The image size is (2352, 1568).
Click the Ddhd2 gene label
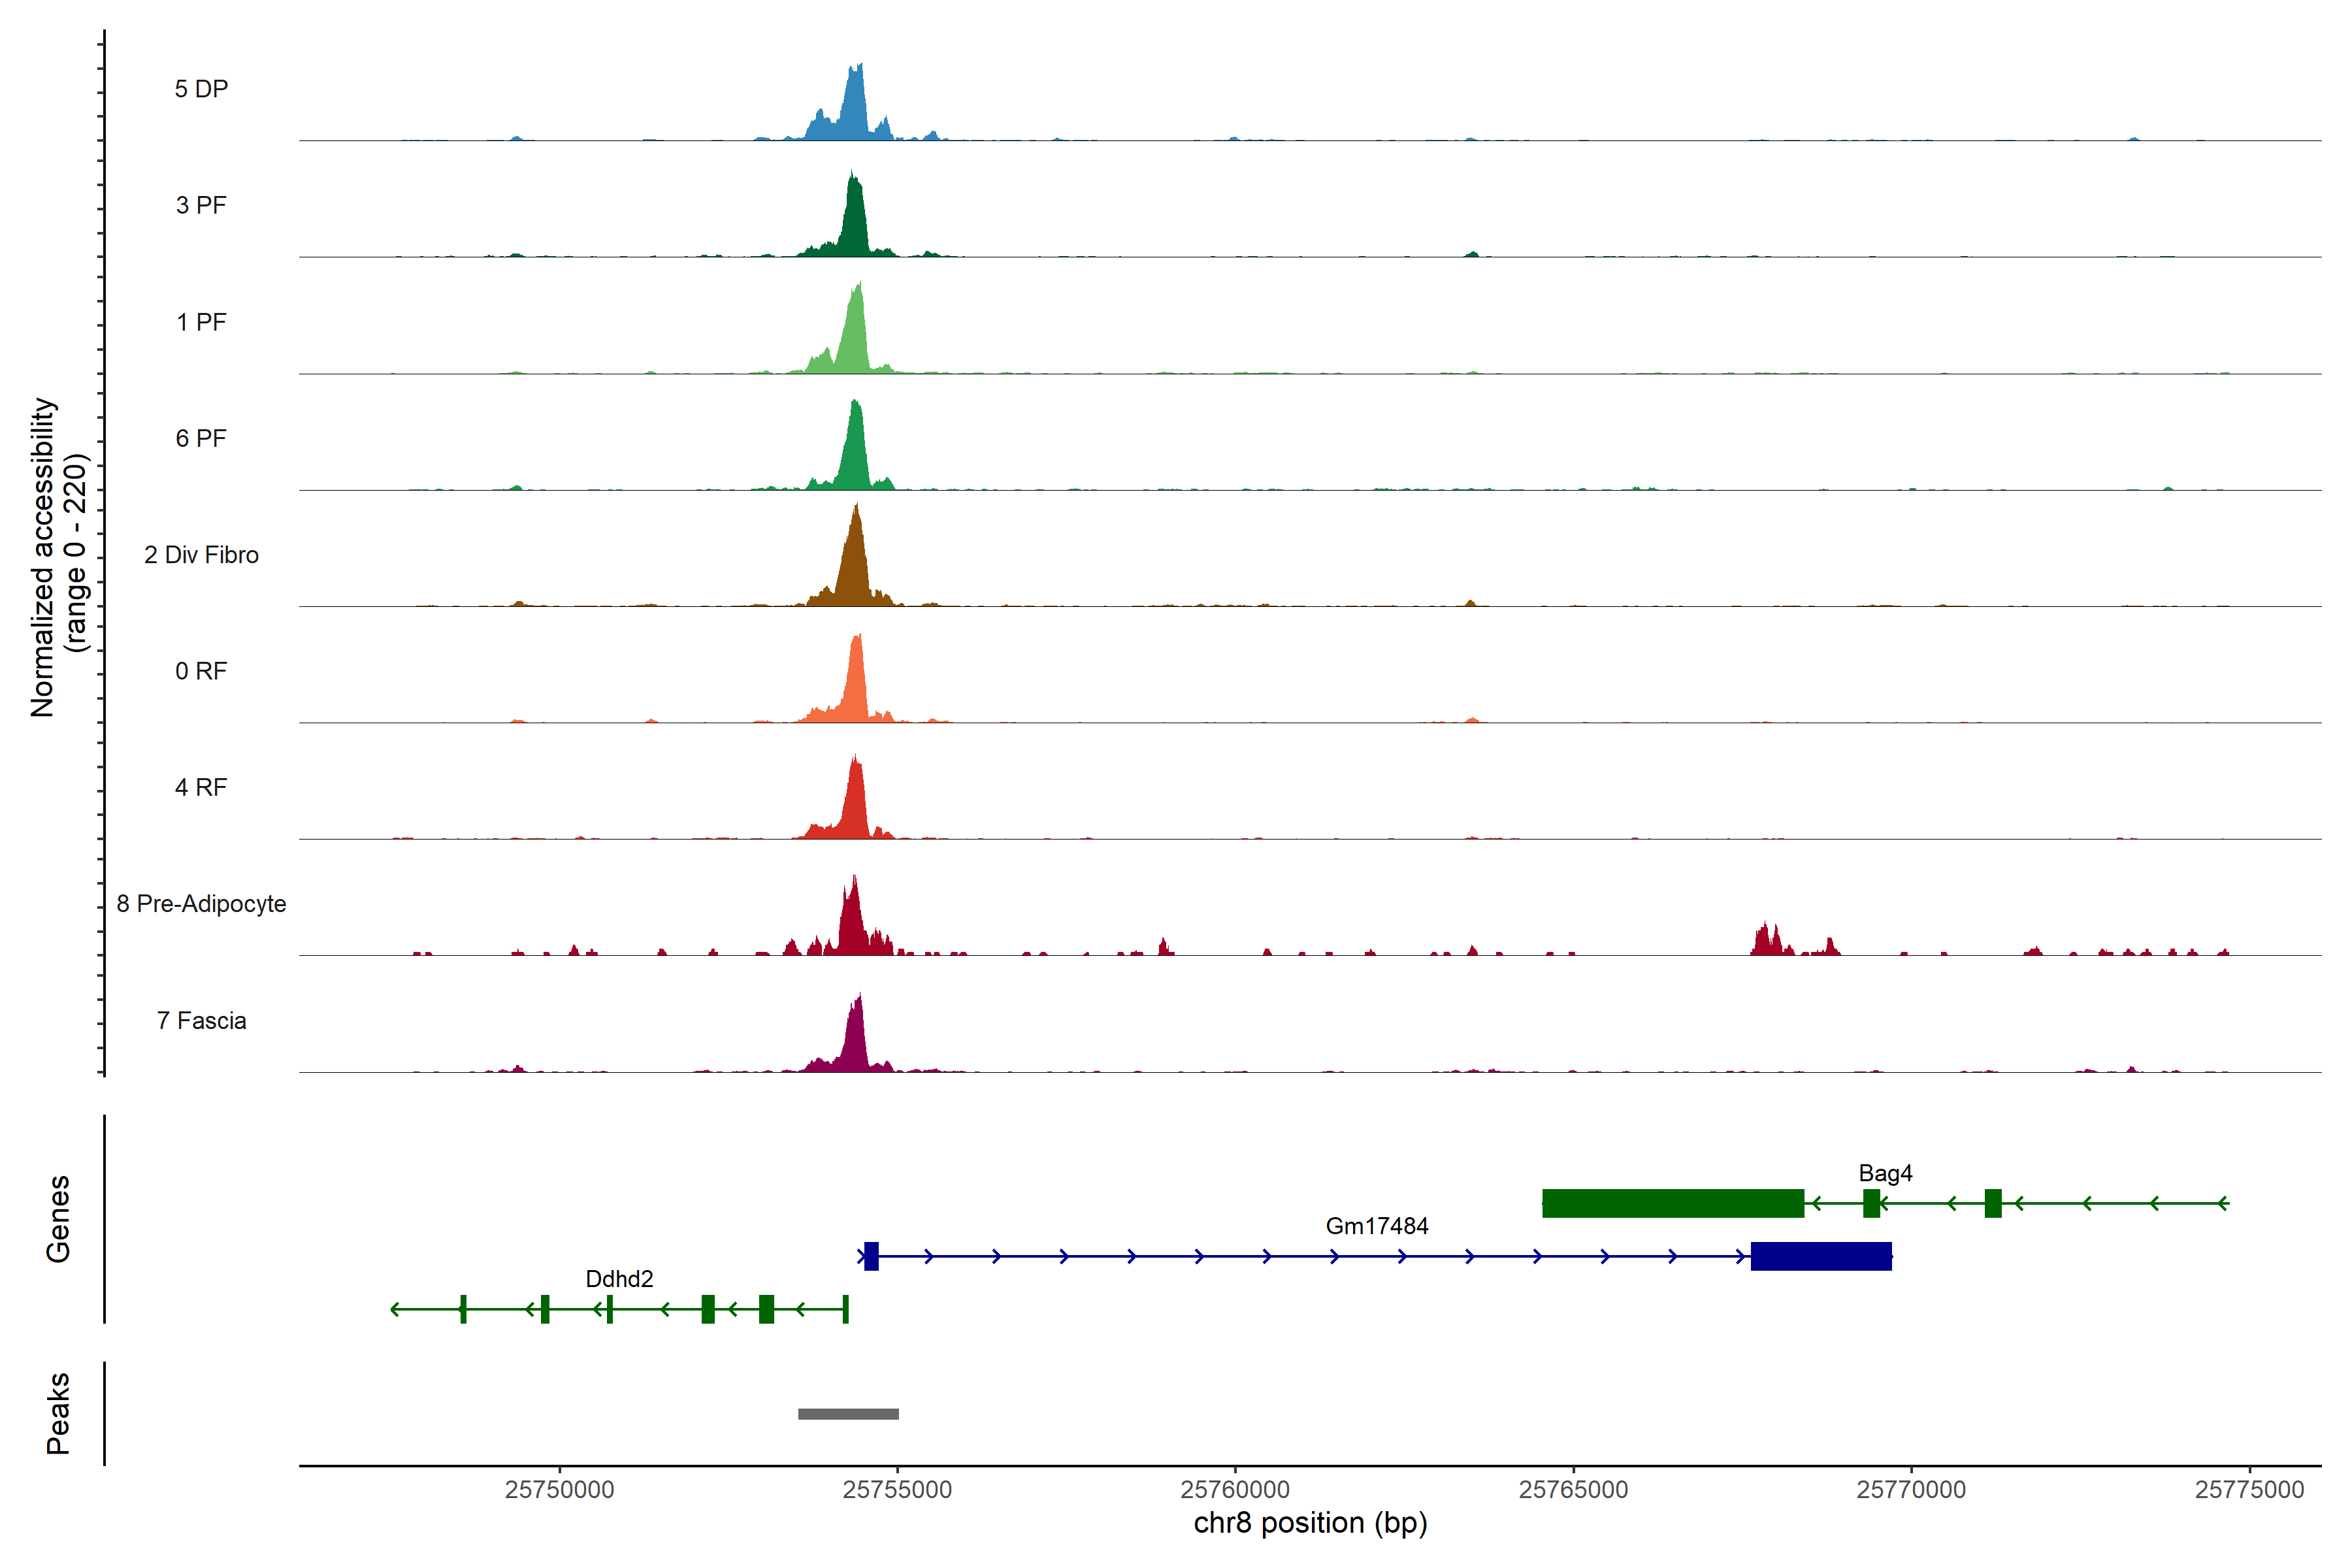[619, 1279]
